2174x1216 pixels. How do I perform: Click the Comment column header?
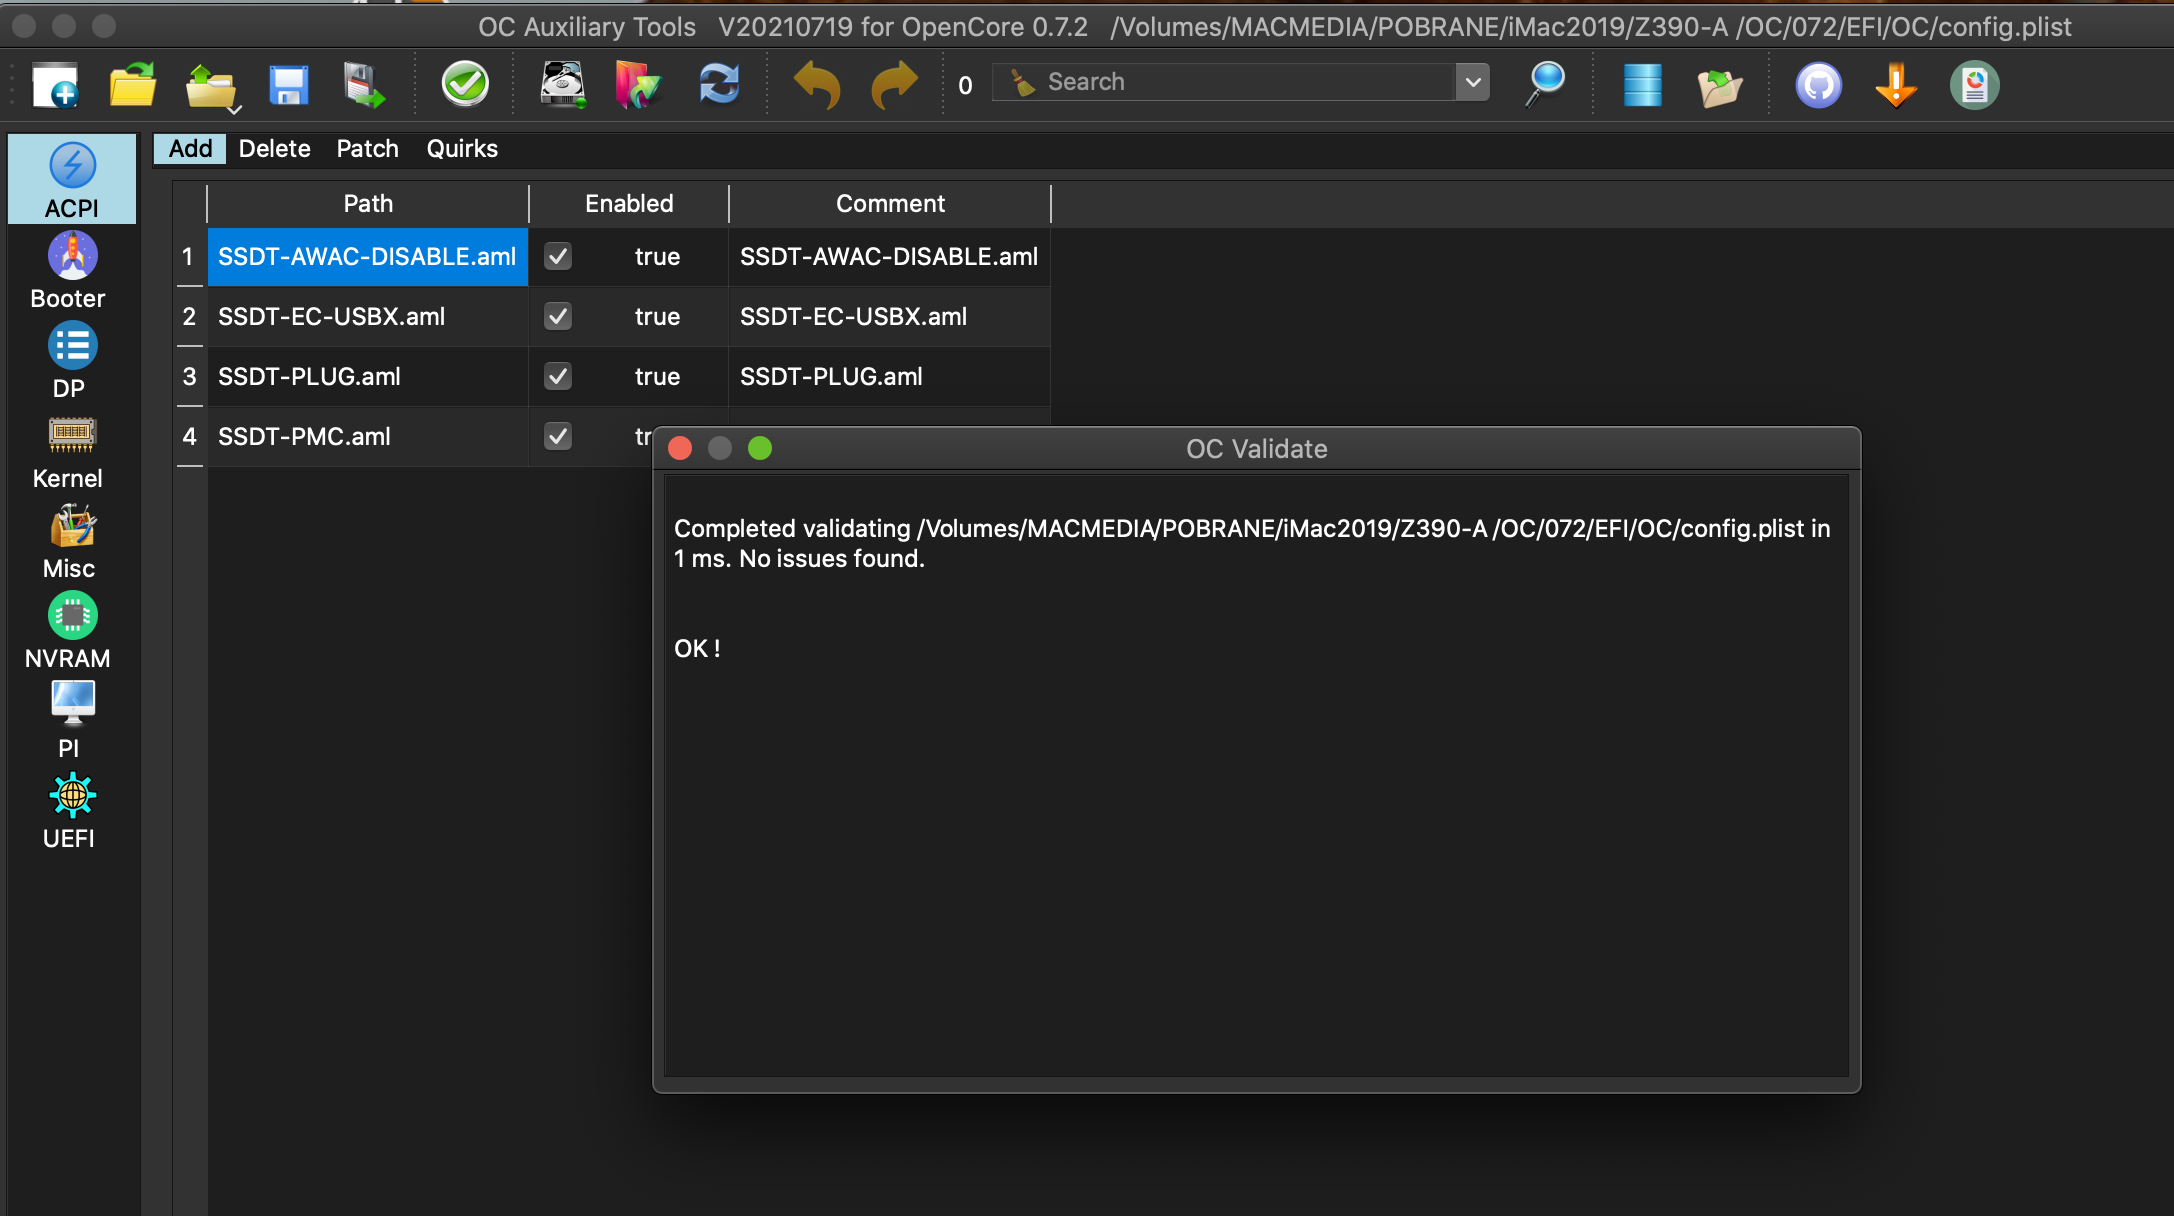890,204
